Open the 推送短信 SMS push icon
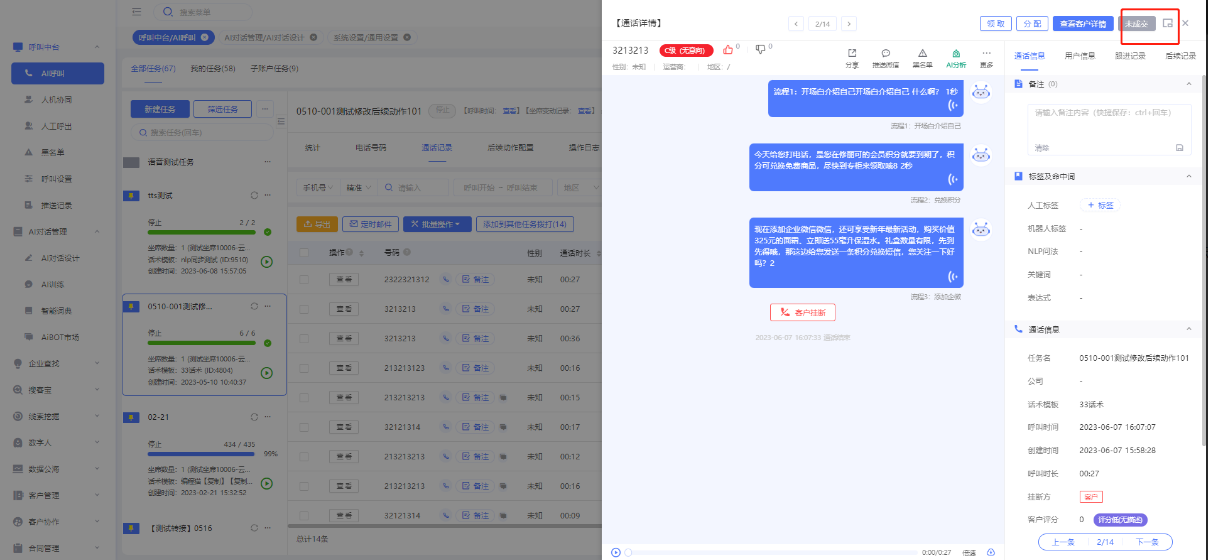1208x560 pixels. point(885,57)
